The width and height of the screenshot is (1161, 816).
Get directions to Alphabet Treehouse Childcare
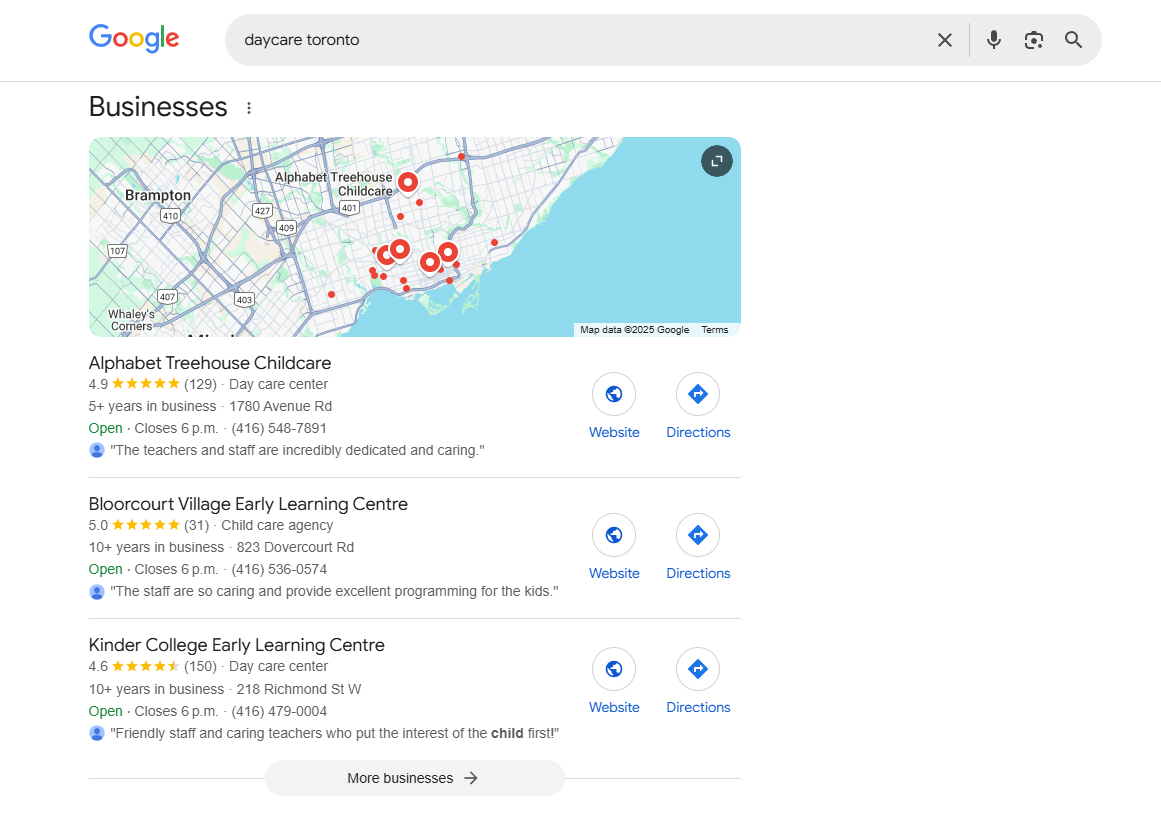[698, 394]
